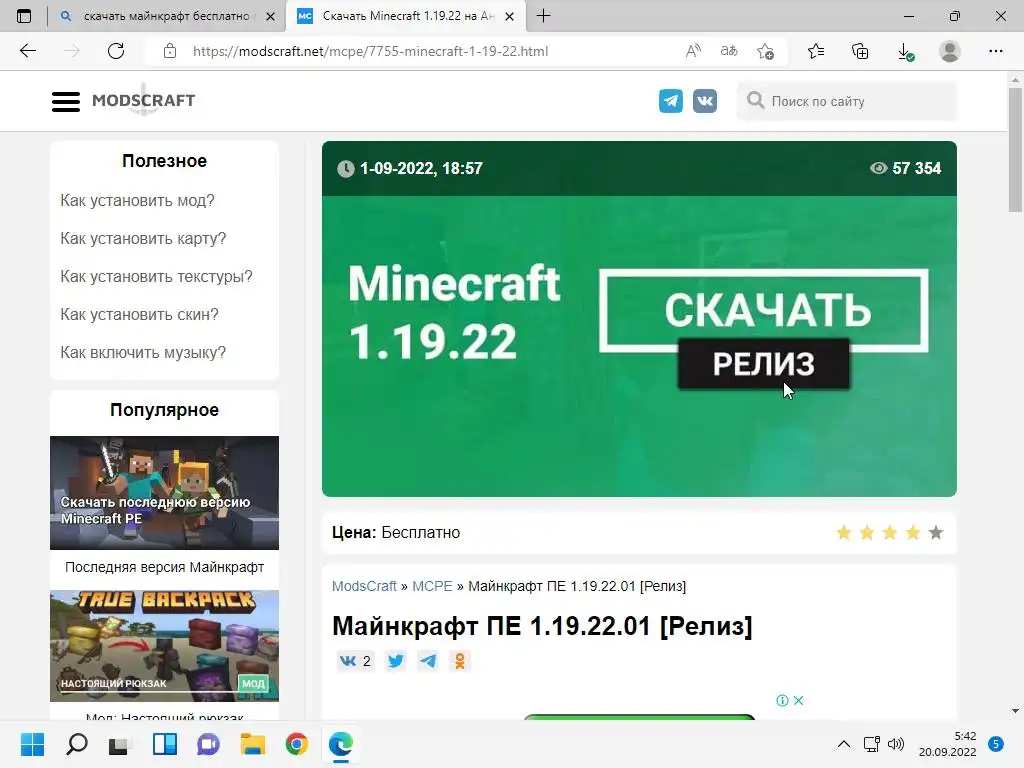Close the 'скачать майнкрафт бесплатно' tab
Image resolution: width=1024 pixels, height=768 pixels.
click(x=270, y=16)
